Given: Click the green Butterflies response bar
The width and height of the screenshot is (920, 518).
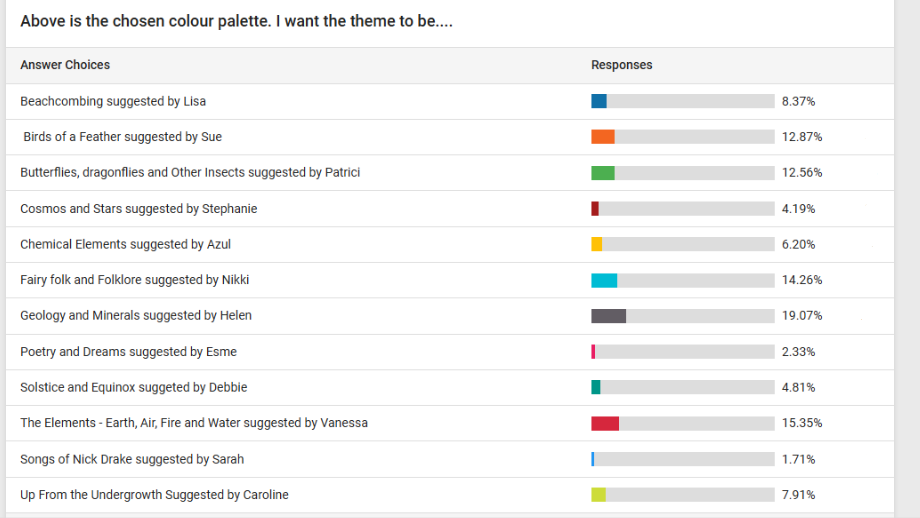Looking at the screenshot, I should tap(603, 172).
